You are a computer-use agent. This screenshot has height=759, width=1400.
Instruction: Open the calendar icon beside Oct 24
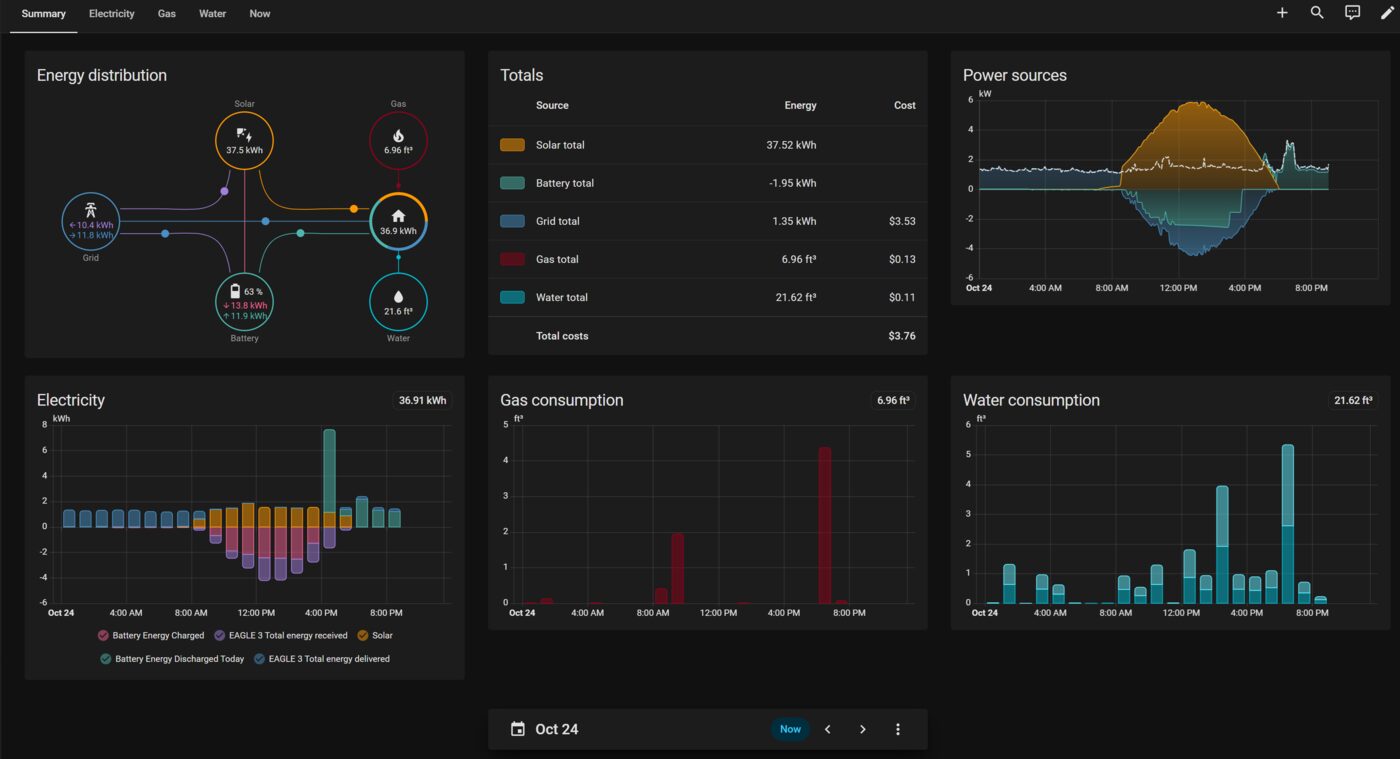[517, 729]
